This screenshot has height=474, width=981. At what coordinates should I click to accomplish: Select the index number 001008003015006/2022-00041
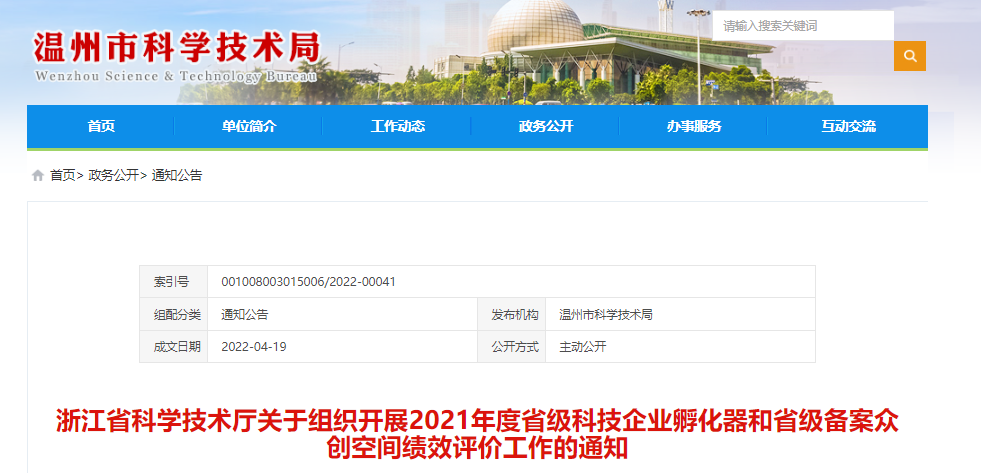coord(308,282)
